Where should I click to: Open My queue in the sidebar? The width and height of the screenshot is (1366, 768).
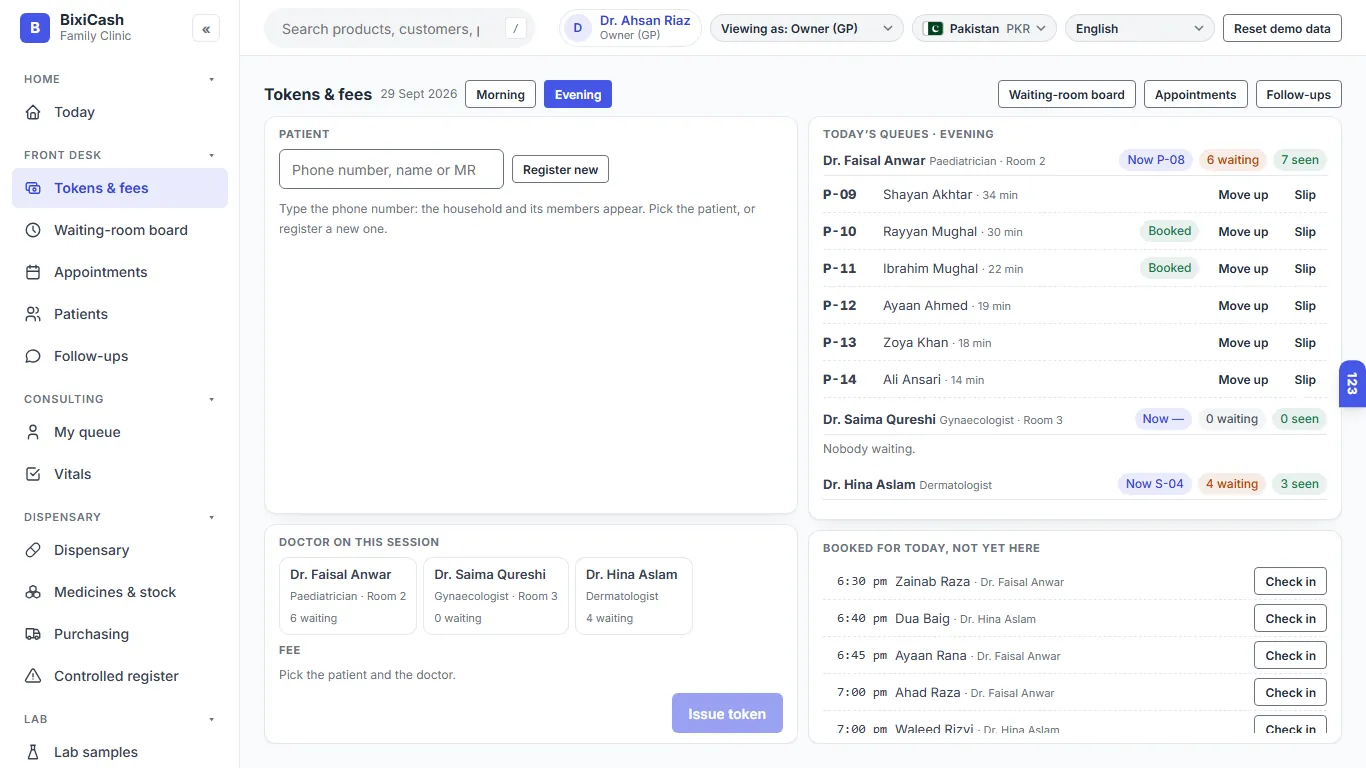pyautogui.click(x=120, y=432)
